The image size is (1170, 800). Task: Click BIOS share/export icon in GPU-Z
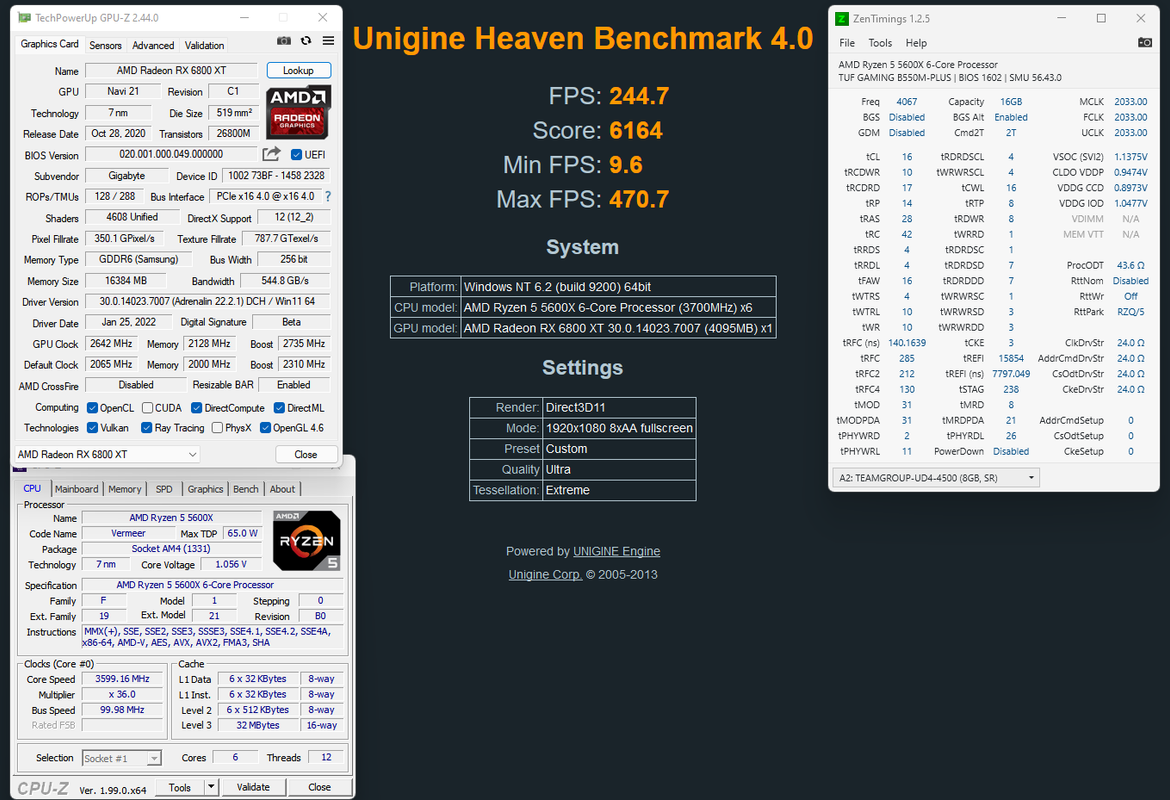pos(272,154)
